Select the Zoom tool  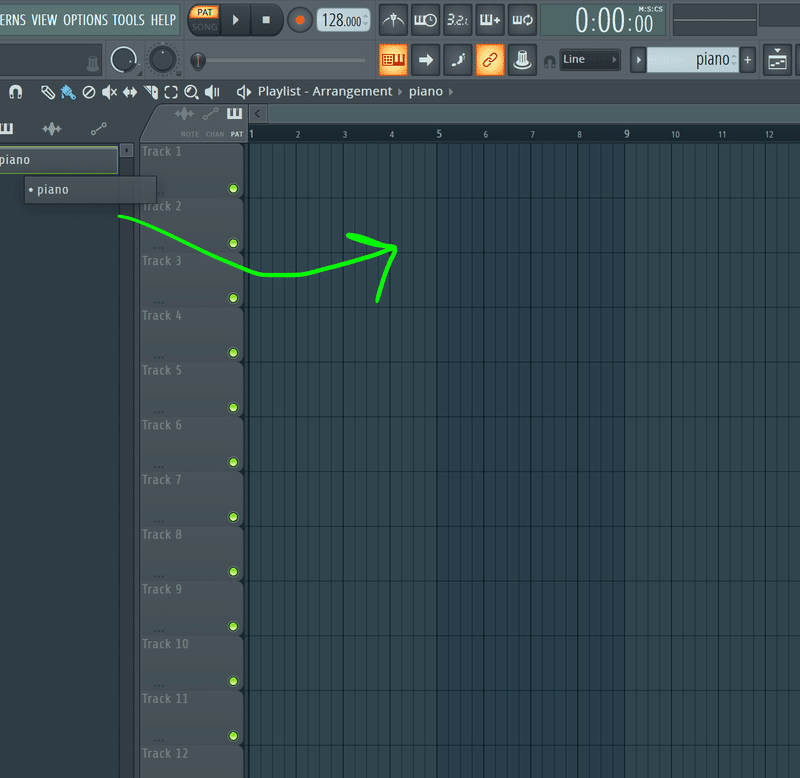pyautogui.click(x=191, y=92)
